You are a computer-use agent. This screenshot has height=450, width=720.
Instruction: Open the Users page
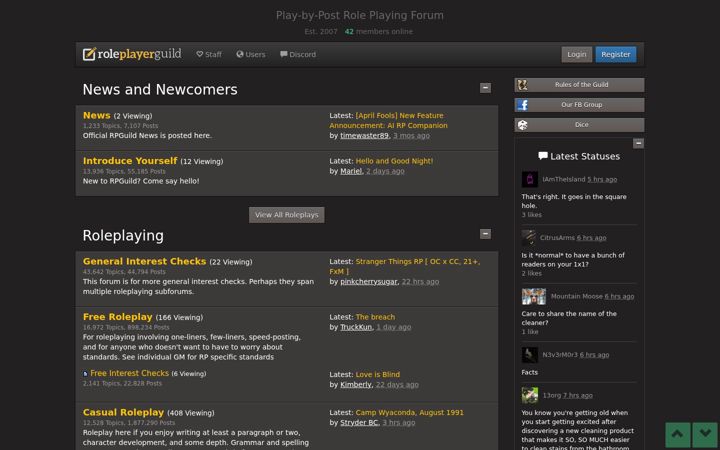[x=251, y=54]
